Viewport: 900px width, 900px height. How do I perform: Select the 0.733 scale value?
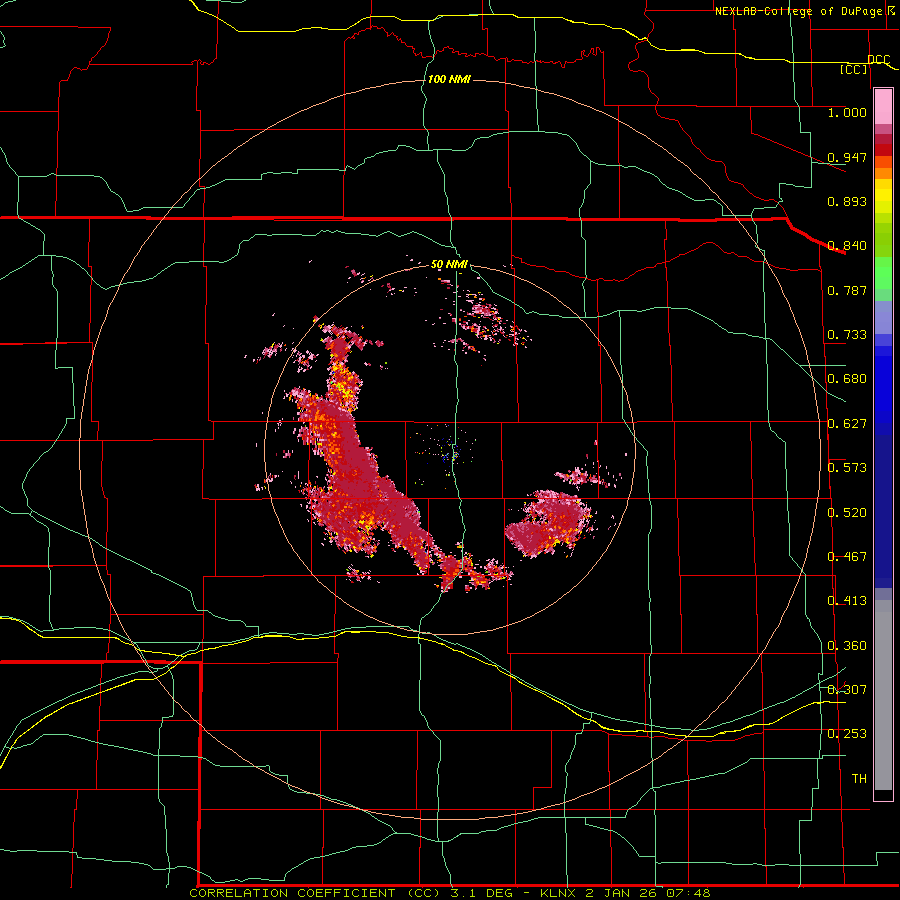point(847,335)
